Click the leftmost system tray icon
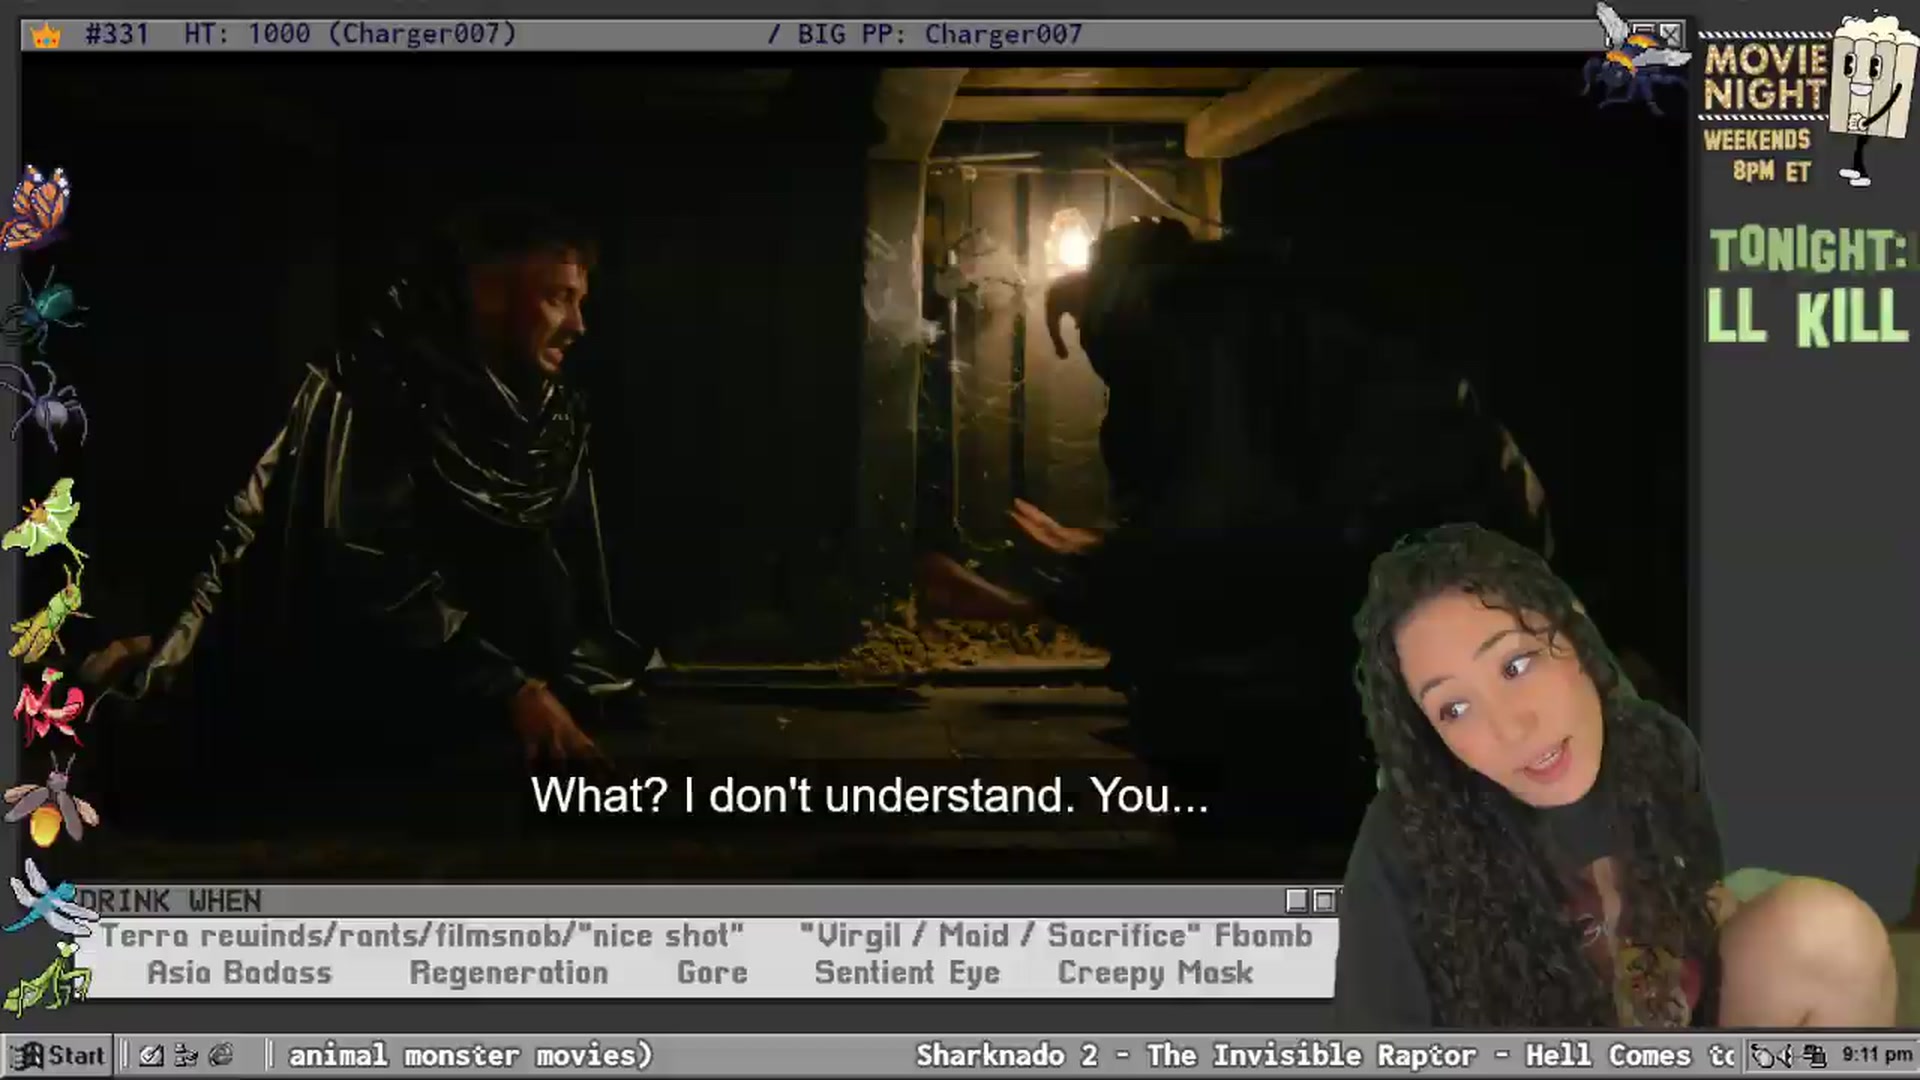The image size is (1920, 1080). coord(1763,1055)
